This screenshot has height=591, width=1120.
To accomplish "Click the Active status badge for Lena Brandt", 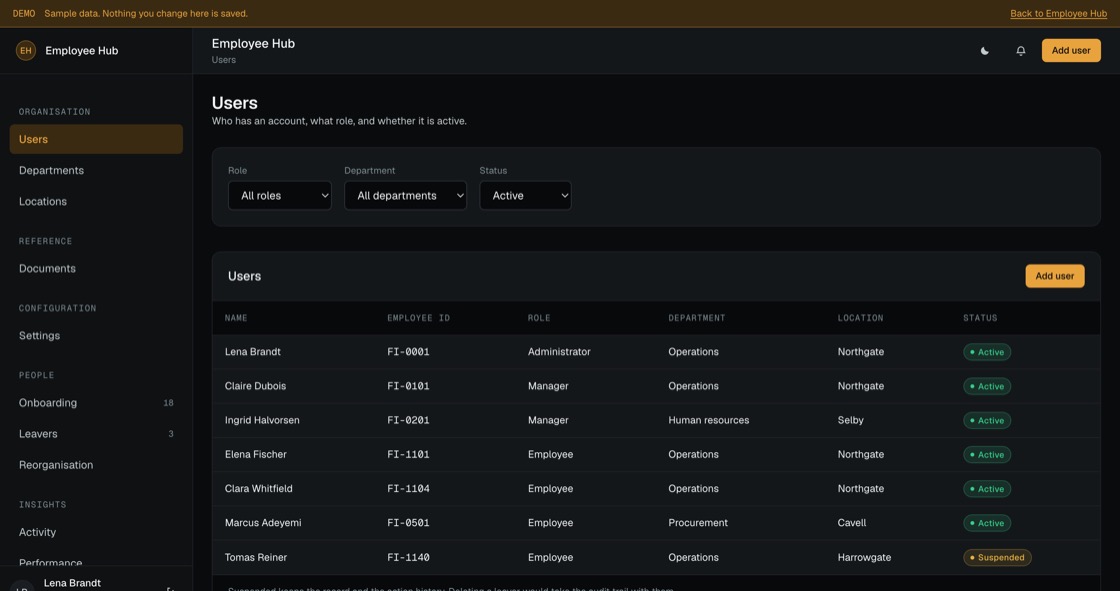I will pyautogui.click(x=987, y=352).
